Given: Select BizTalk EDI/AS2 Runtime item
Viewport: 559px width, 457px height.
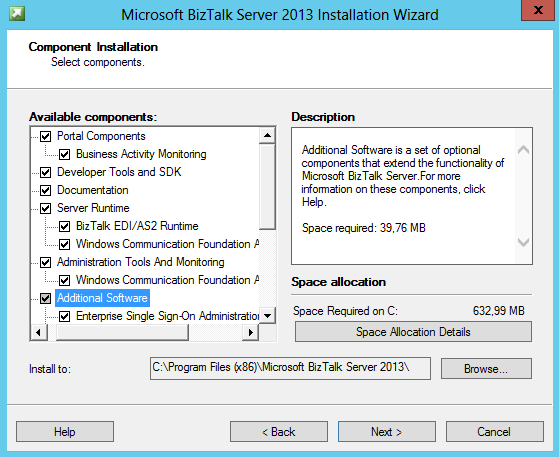Looking at the screenshot, I should click(x=137, y=226).
